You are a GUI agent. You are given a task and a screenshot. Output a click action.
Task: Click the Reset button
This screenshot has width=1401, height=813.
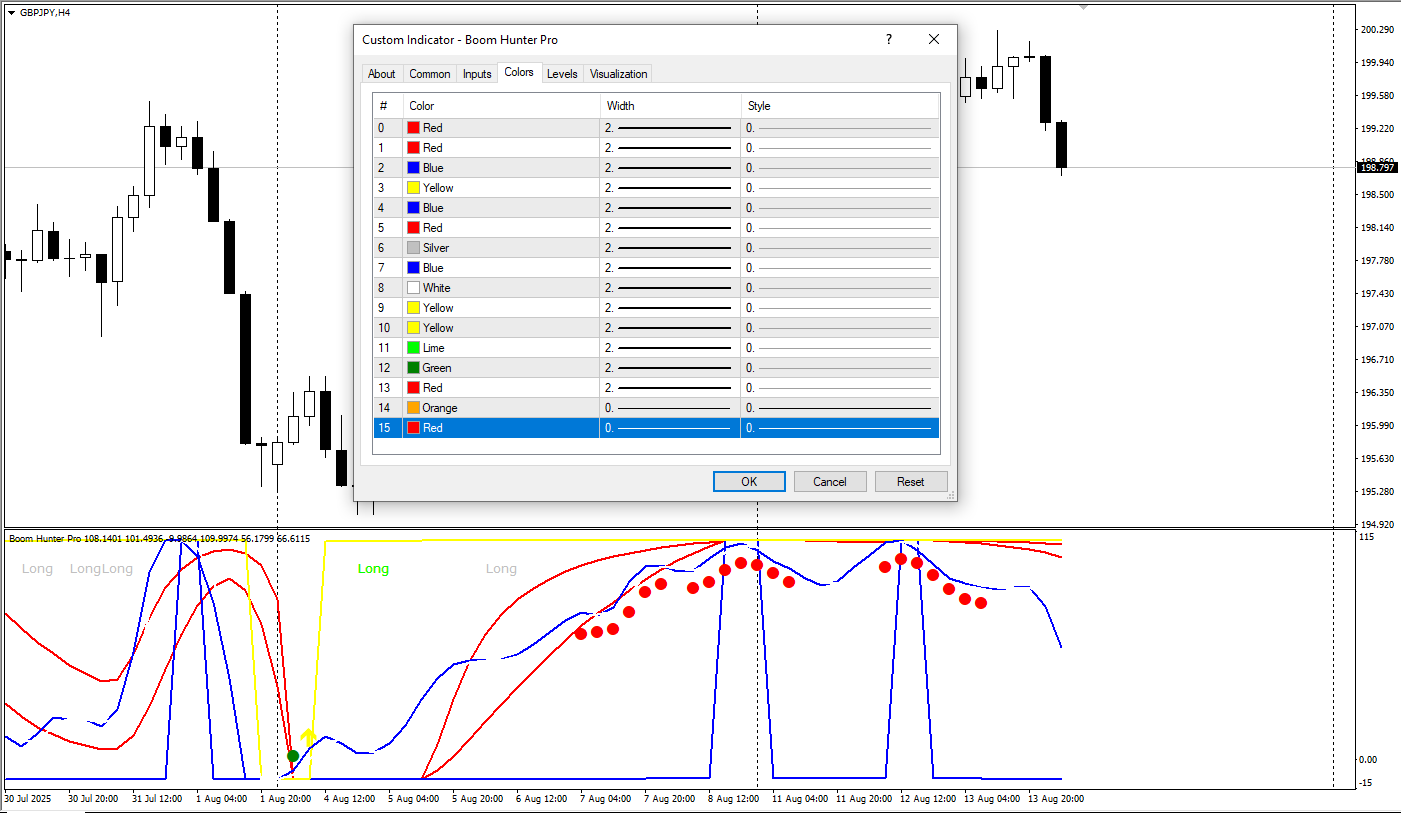coord(911,481)
